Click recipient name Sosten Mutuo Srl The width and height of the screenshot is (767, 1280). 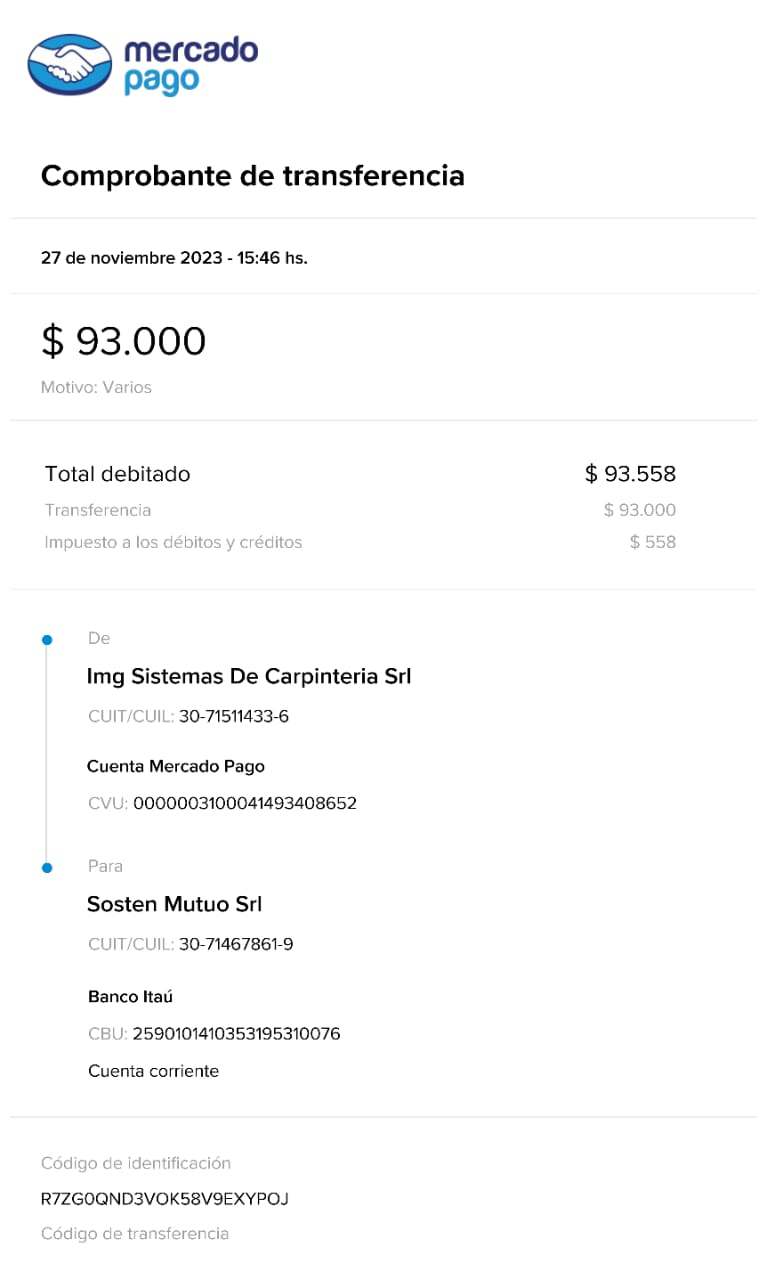tap(174, 904)
